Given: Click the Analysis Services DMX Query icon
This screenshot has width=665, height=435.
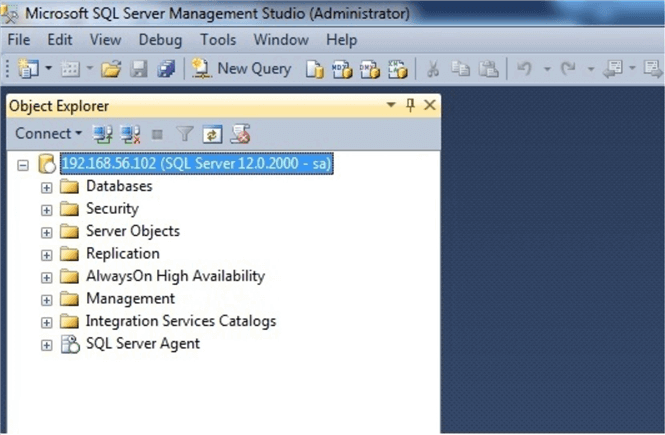Looking at the screenshot, I should (x=369, y=69).
